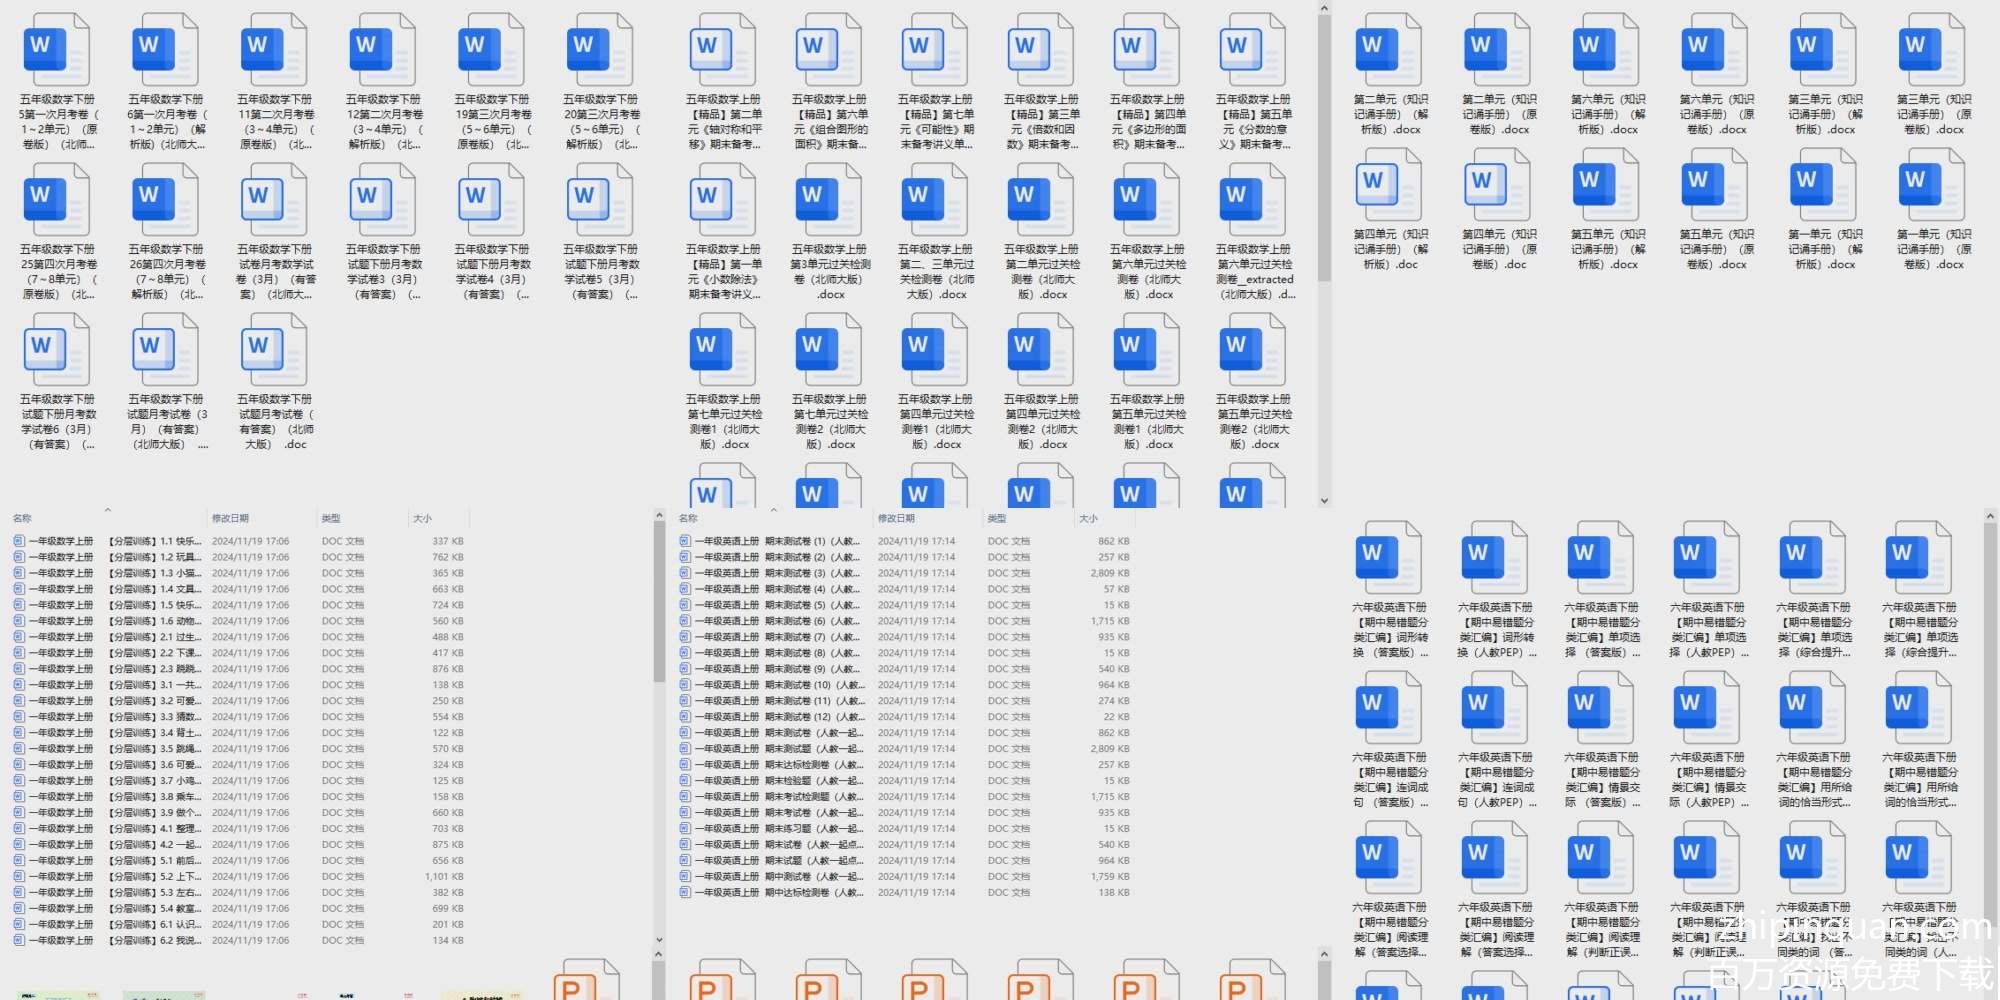
Task: Click 类型 column header in English list
Action: click(997, 518)
